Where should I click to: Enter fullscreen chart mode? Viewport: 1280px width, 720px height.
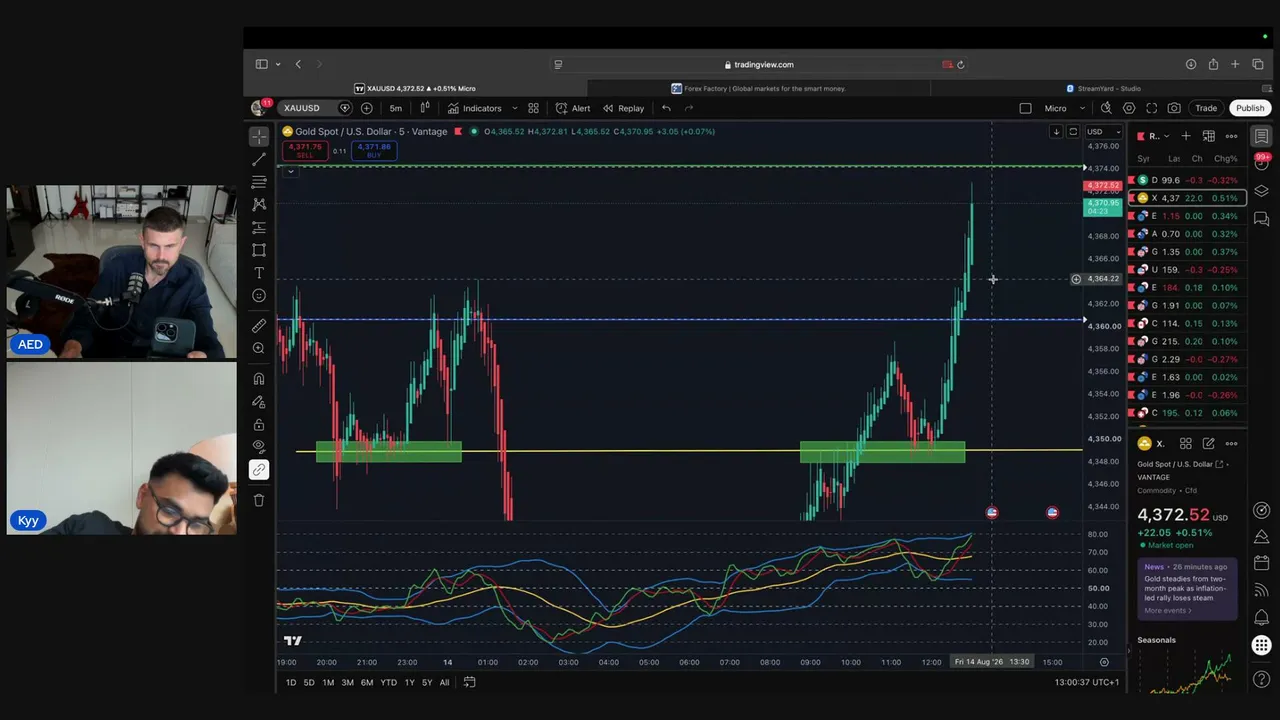coord(1152,108)
